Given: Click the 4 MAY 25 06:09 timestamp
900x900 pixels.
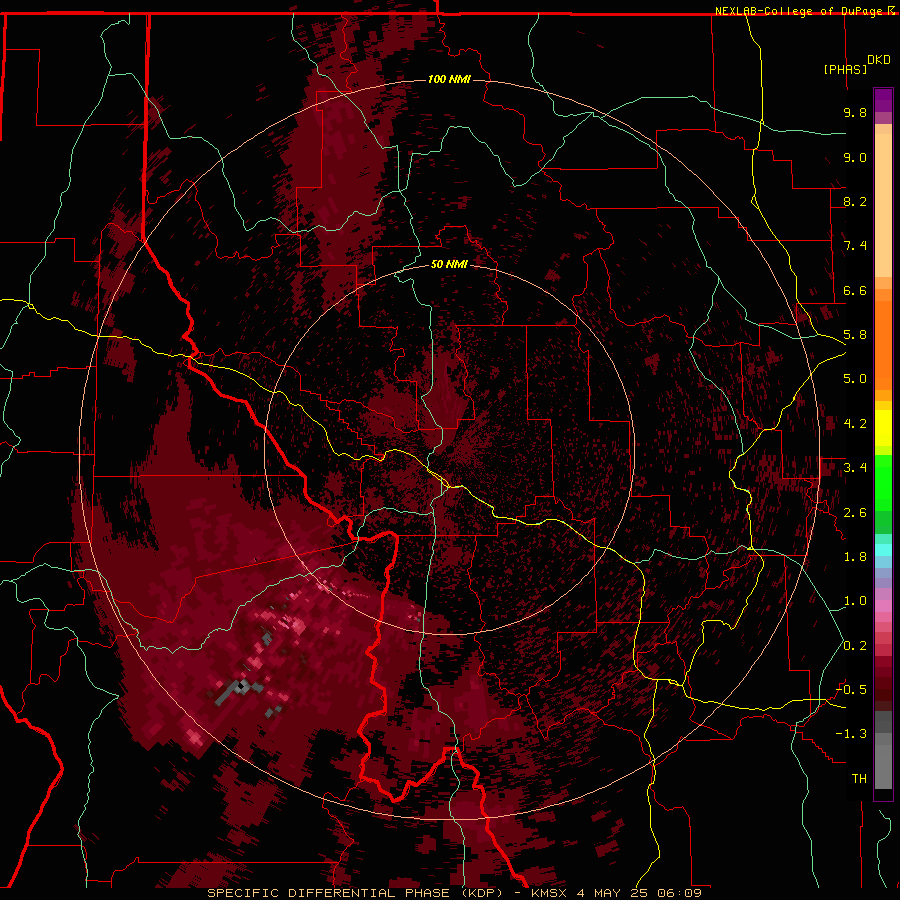Looking at the screenshot, I should (x=639, y=893).
